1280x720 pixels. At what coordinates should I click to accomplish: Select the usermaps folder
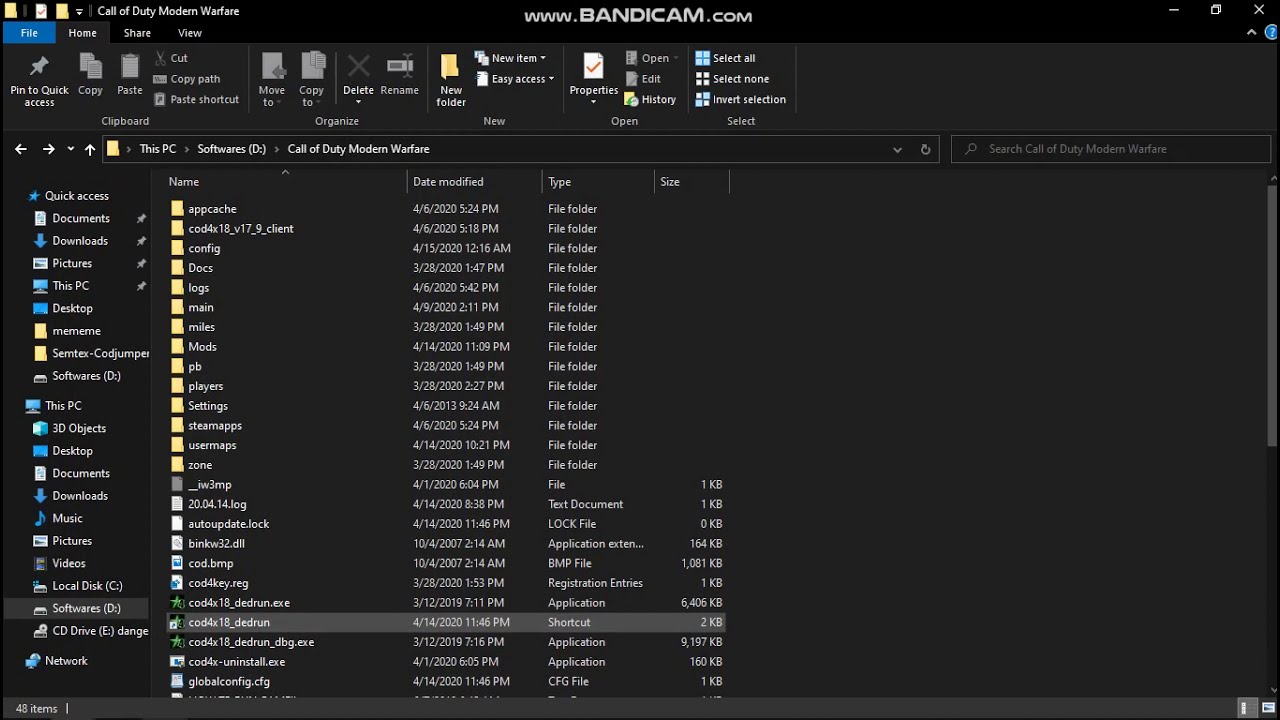click(212, 445)
